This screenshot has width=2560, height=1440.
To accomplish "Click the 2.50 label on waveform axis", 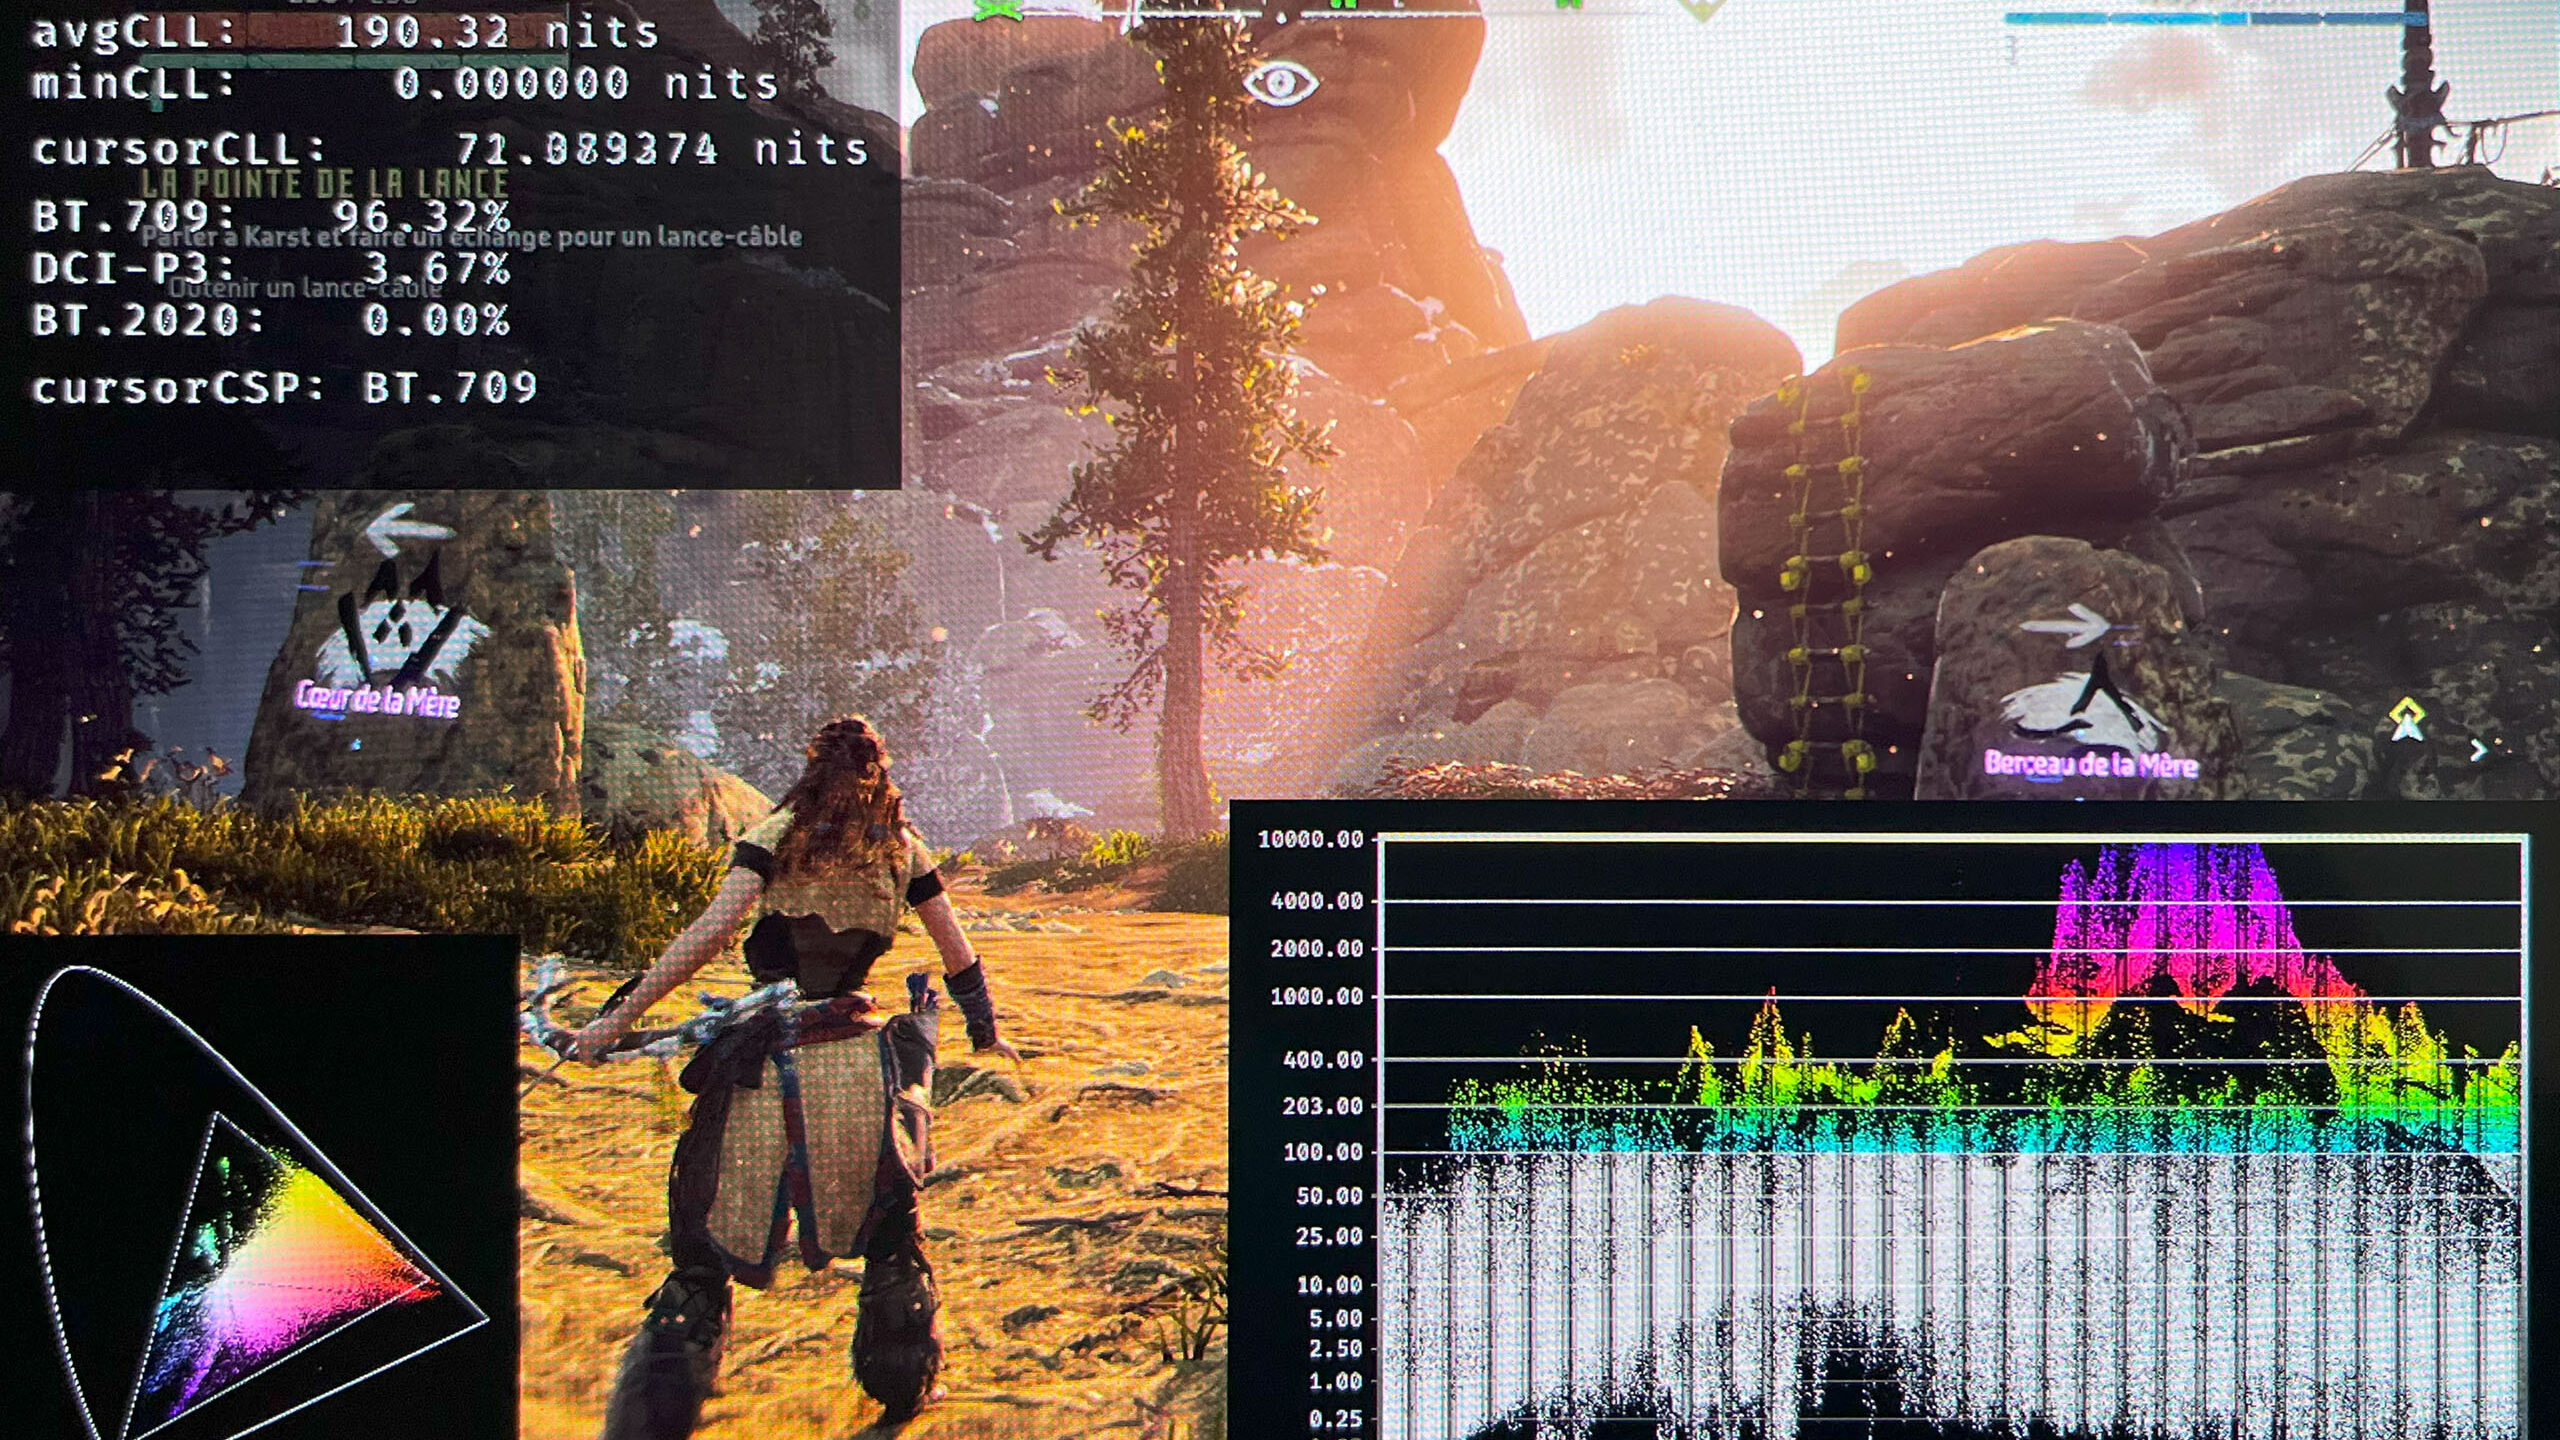I will click(1336, 1349).
